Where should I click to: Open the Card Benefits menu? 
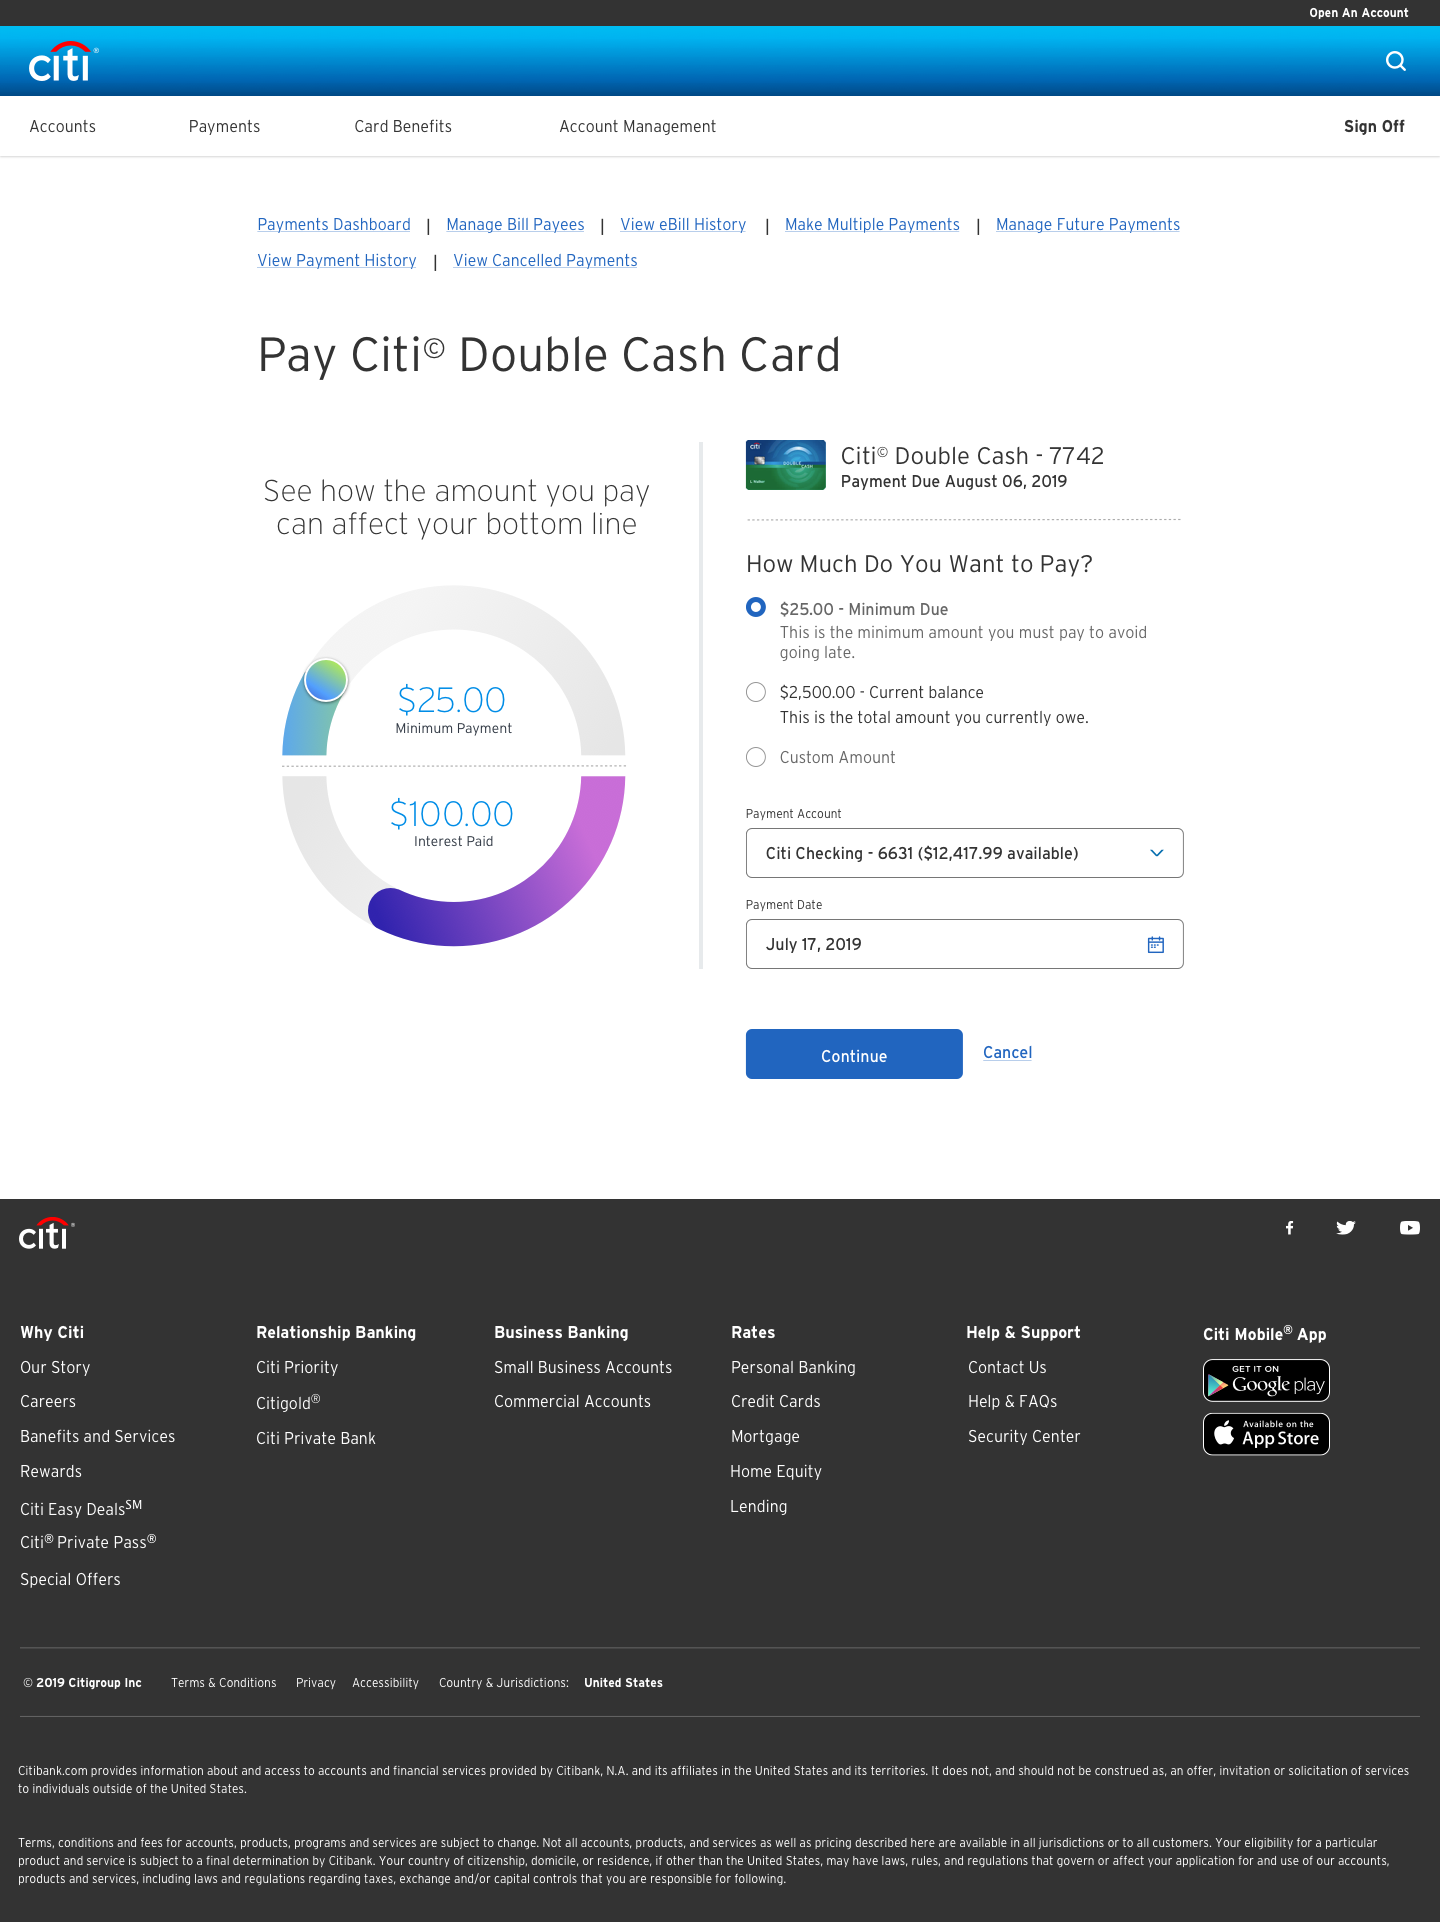point(403,126)
